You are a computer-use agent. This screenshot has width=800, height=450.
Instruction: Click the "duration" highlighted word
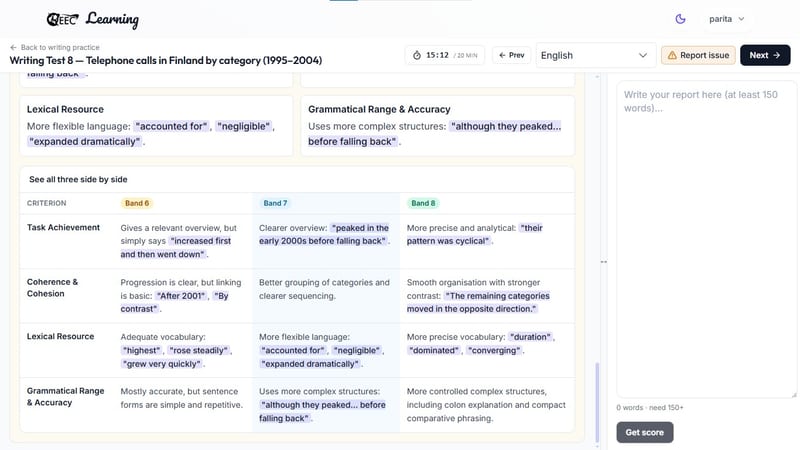coord(530,337)
